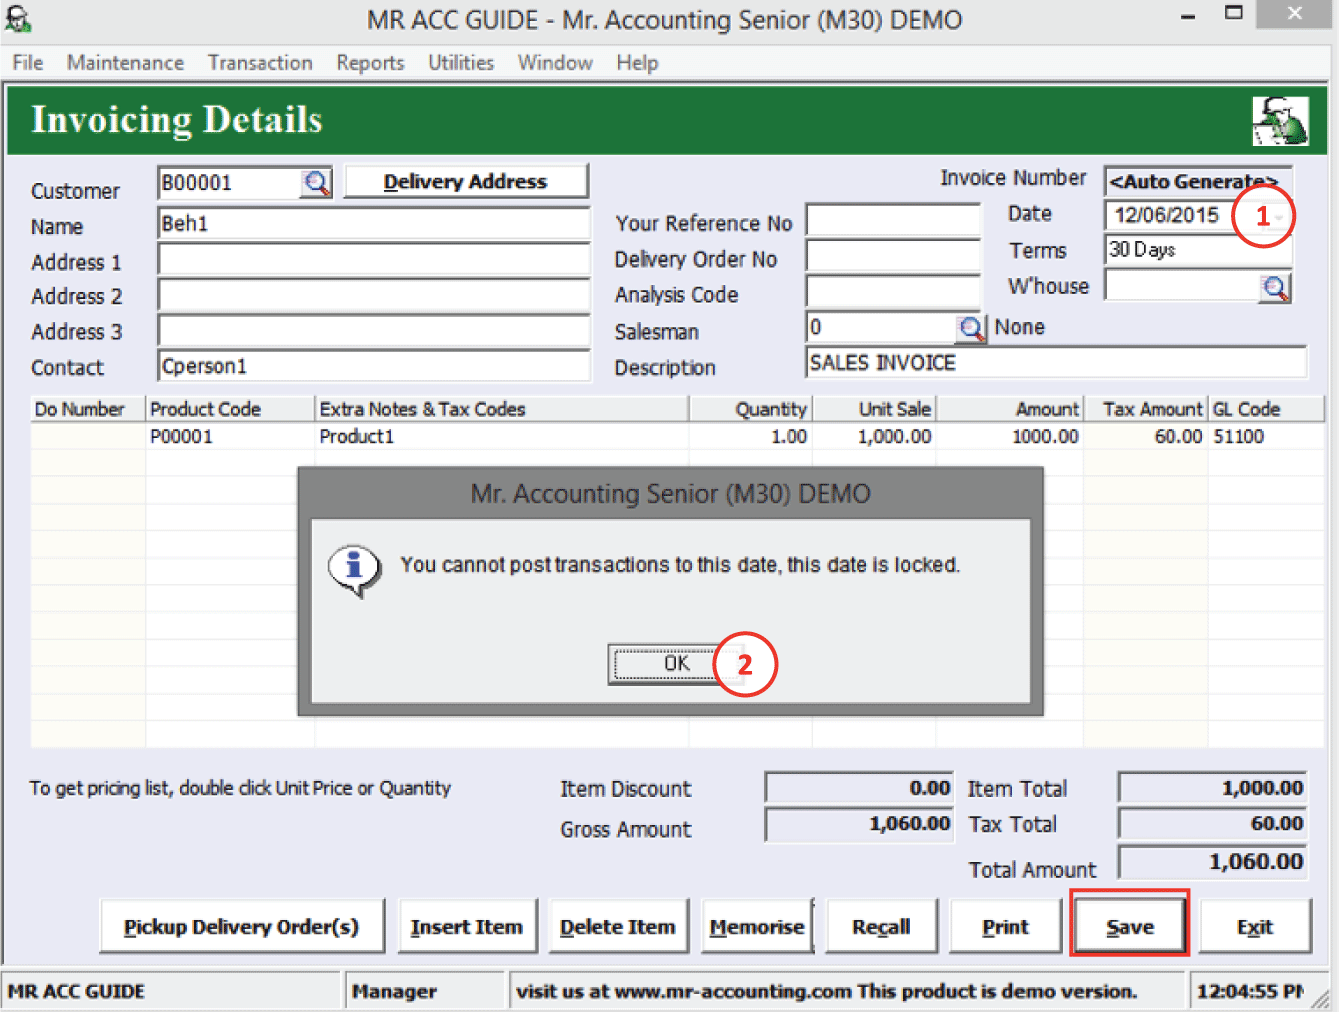
Task: Click the W'house input field
Action: click(x=1181, y=287)
